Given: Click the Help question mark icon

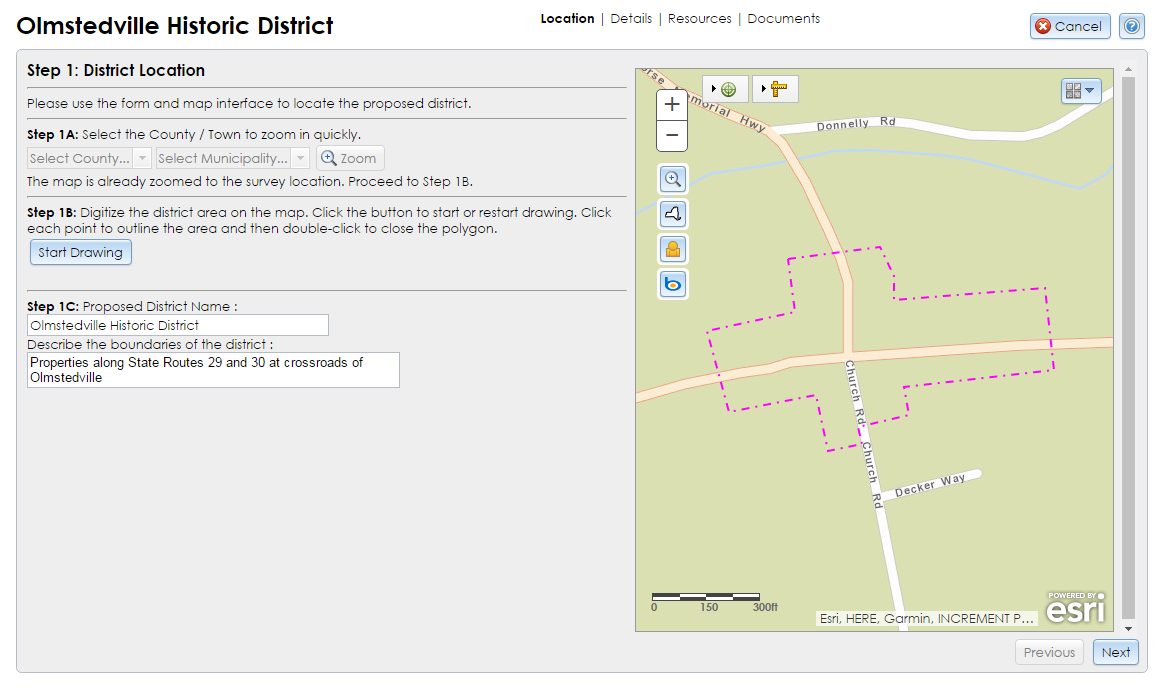Looking at the screenshot, I should [1131, 26].
